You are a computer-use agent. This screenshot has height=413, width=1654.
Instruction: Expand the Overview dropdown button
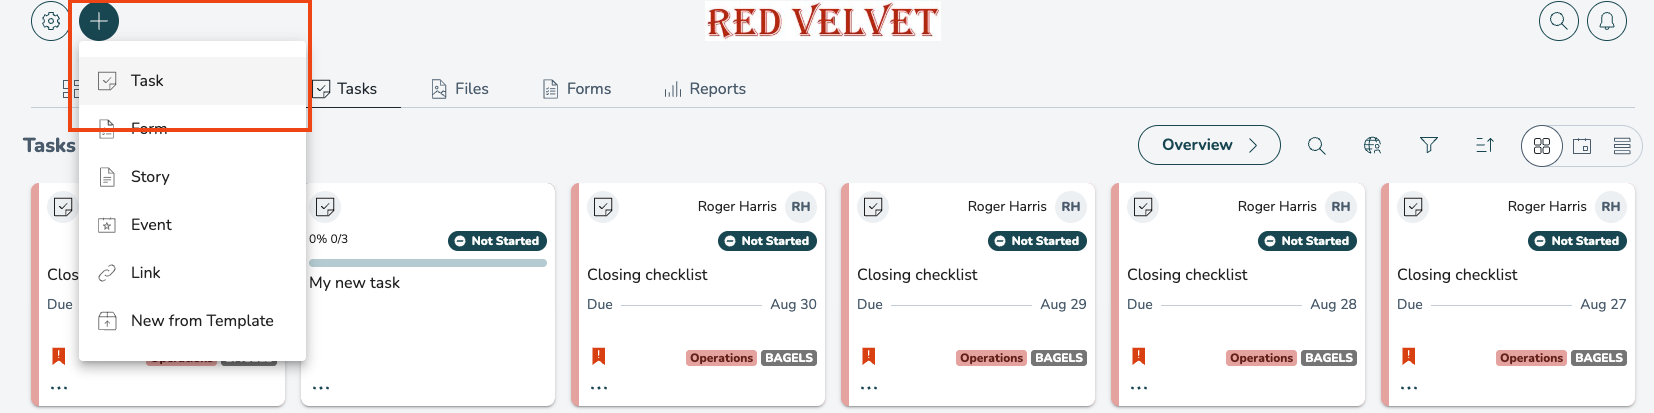[x=1209, y=145]
